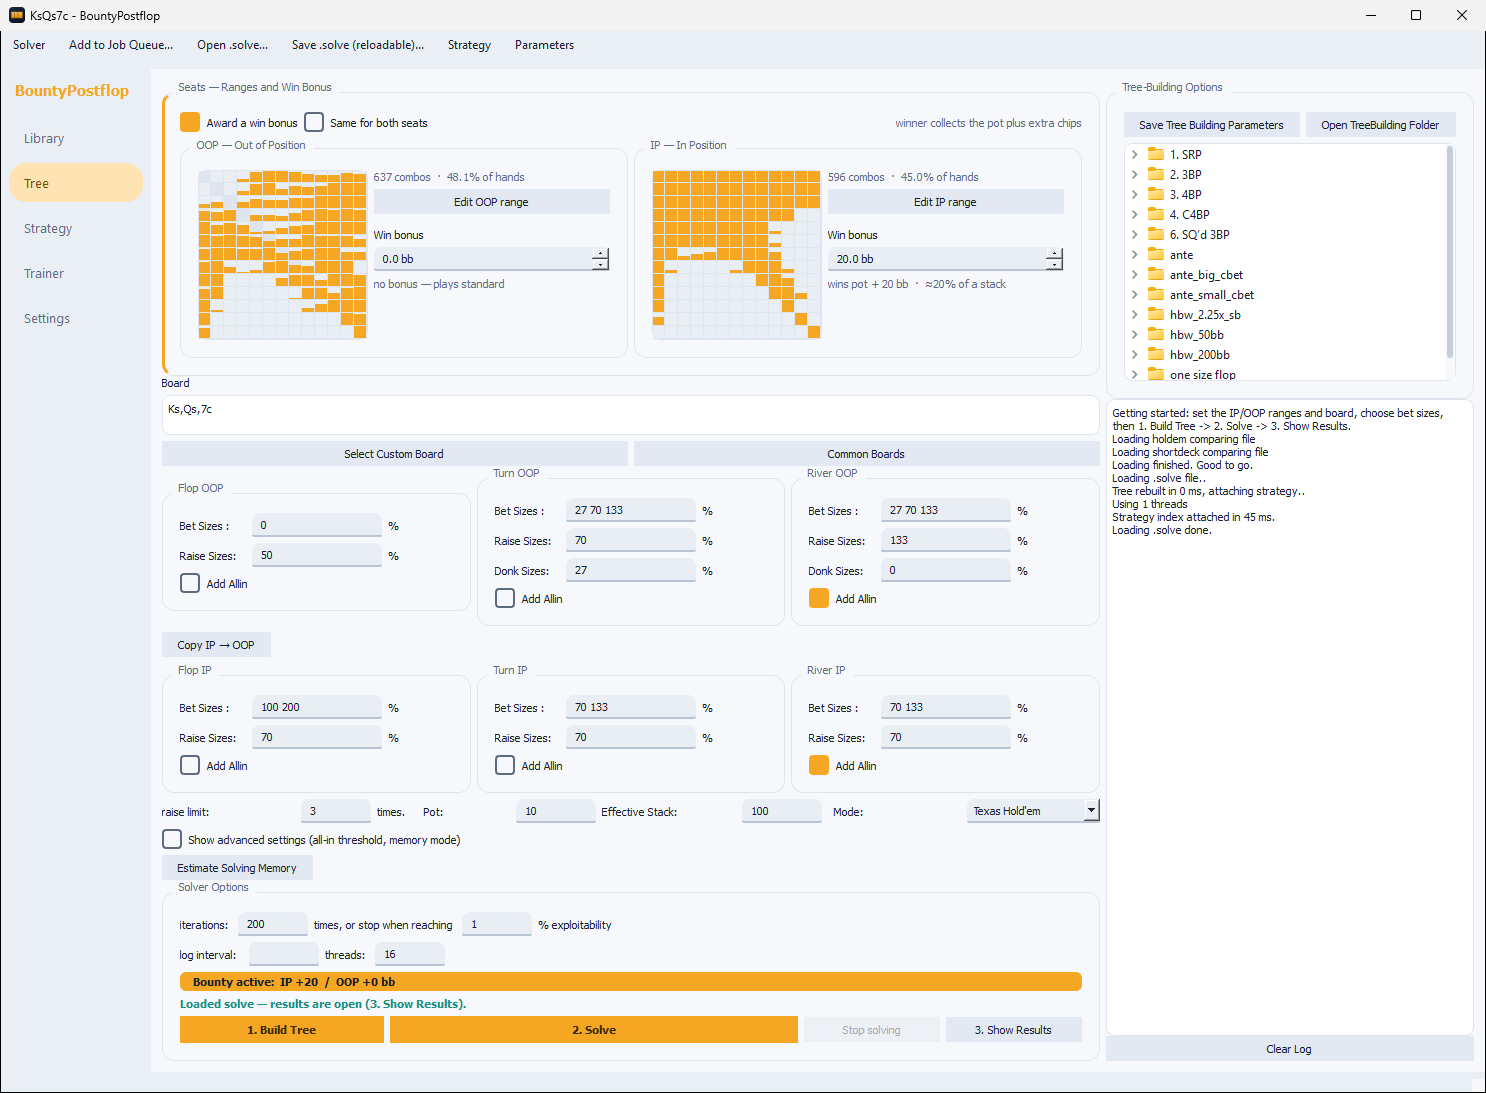Click the Board input field with Ks,Qs,7c
The height and width of the screenshot is (1093, 1486).
pos(631,415)
